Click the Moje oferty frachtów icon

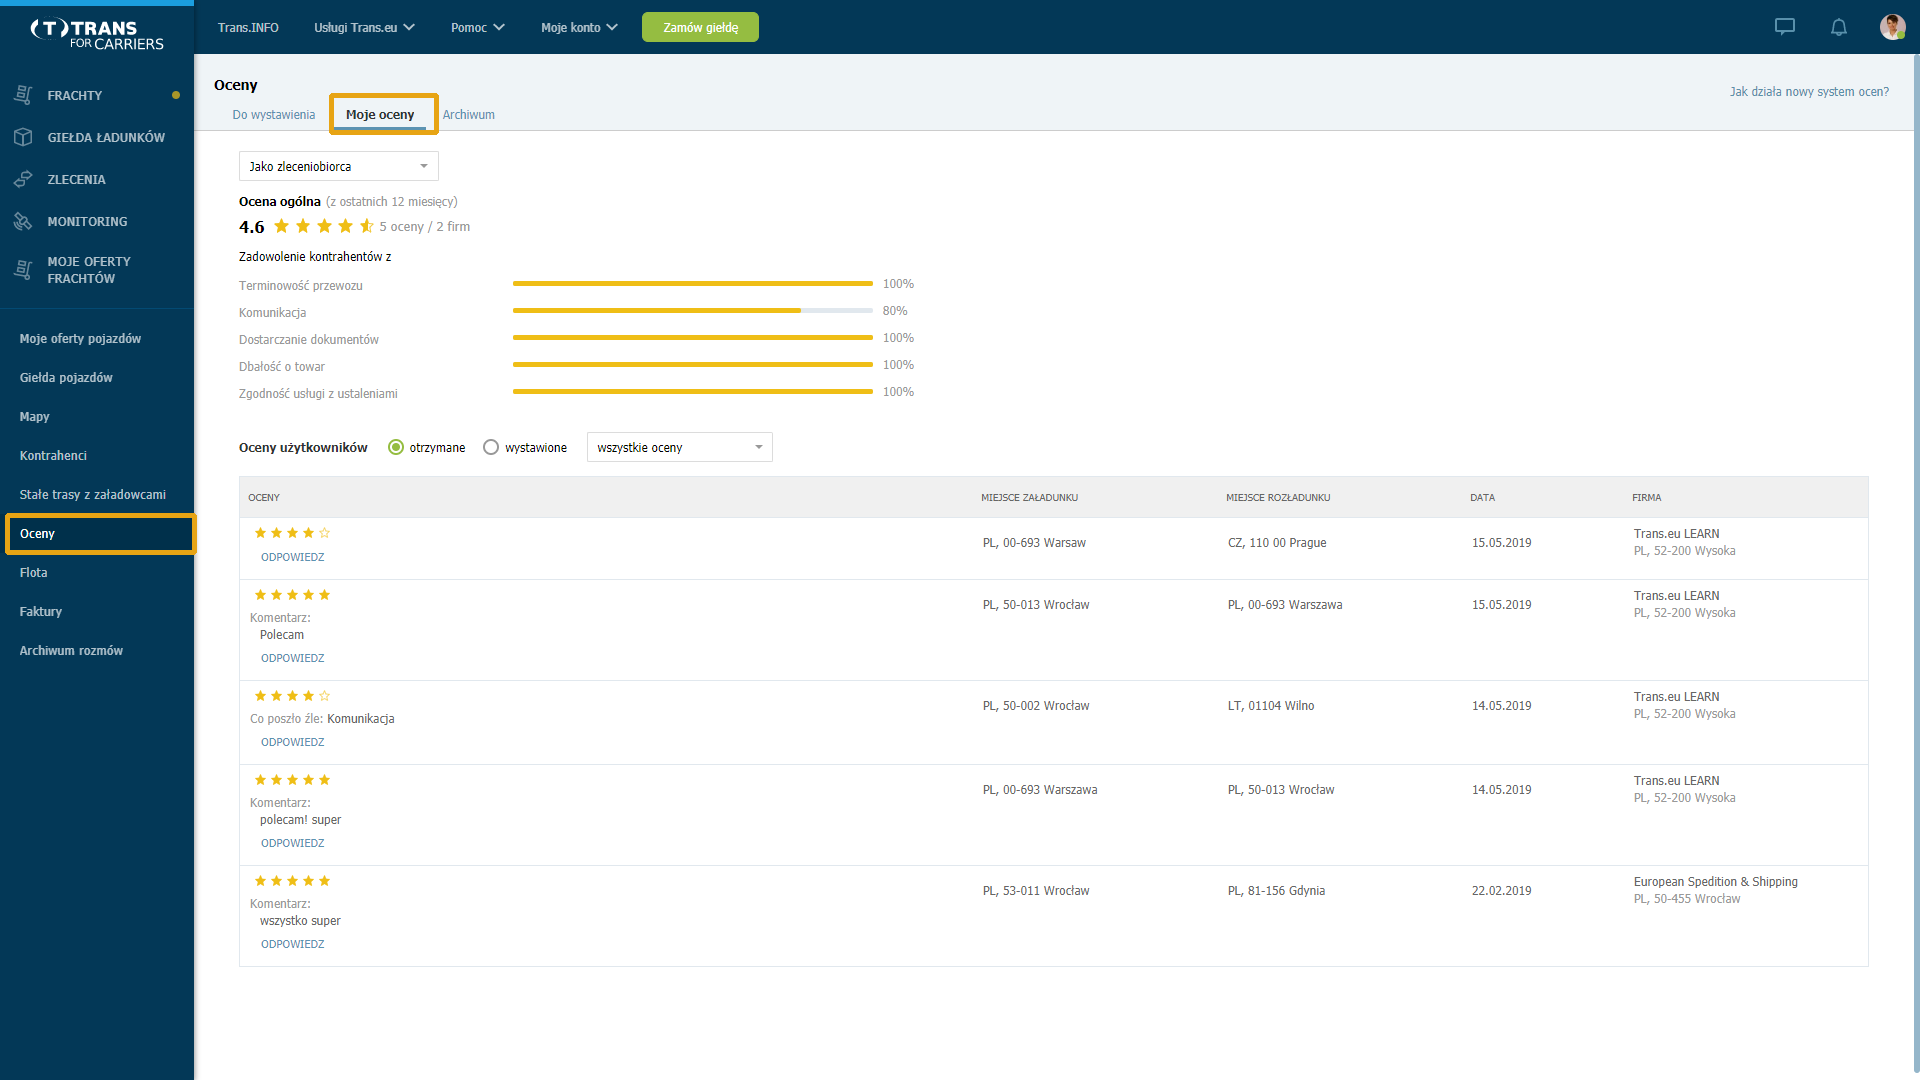coord(23,269)
